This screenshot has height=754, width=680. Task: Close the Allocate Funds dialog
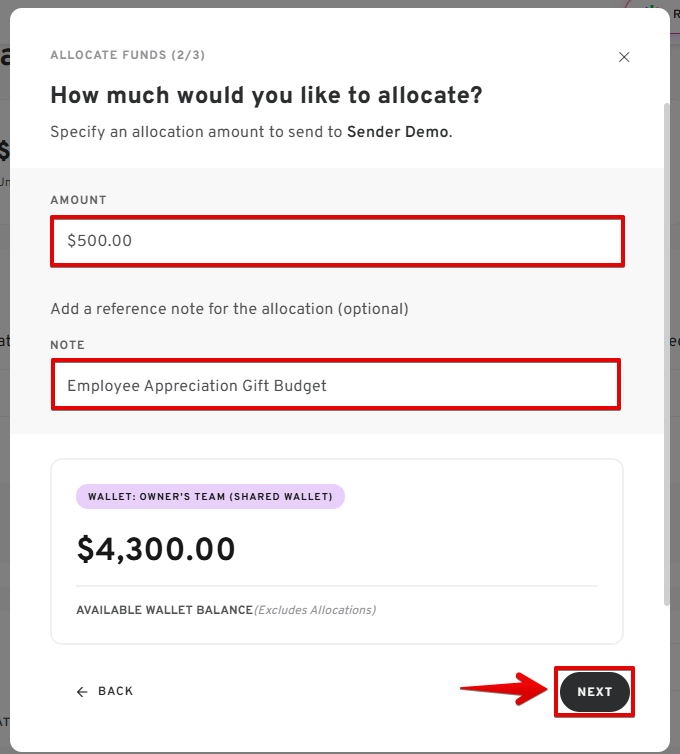pos(624,57)
